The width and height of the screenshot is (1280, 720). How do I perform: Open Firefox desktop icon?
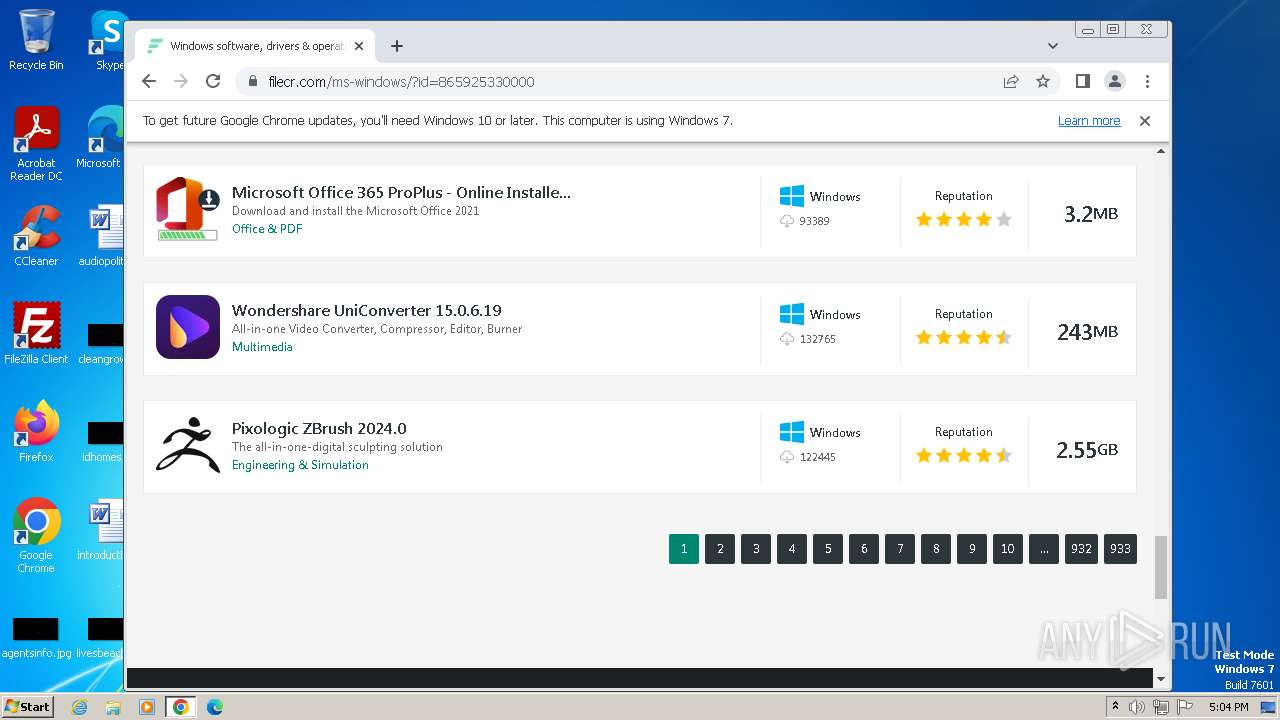tap(36, 431)
